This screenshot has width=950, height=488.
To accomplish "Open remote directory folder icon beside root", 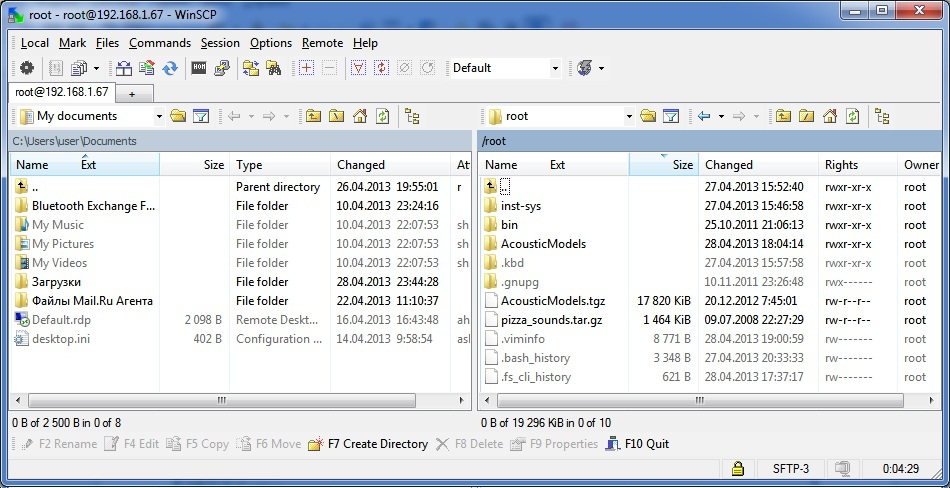I will click(x=648, y=116).
